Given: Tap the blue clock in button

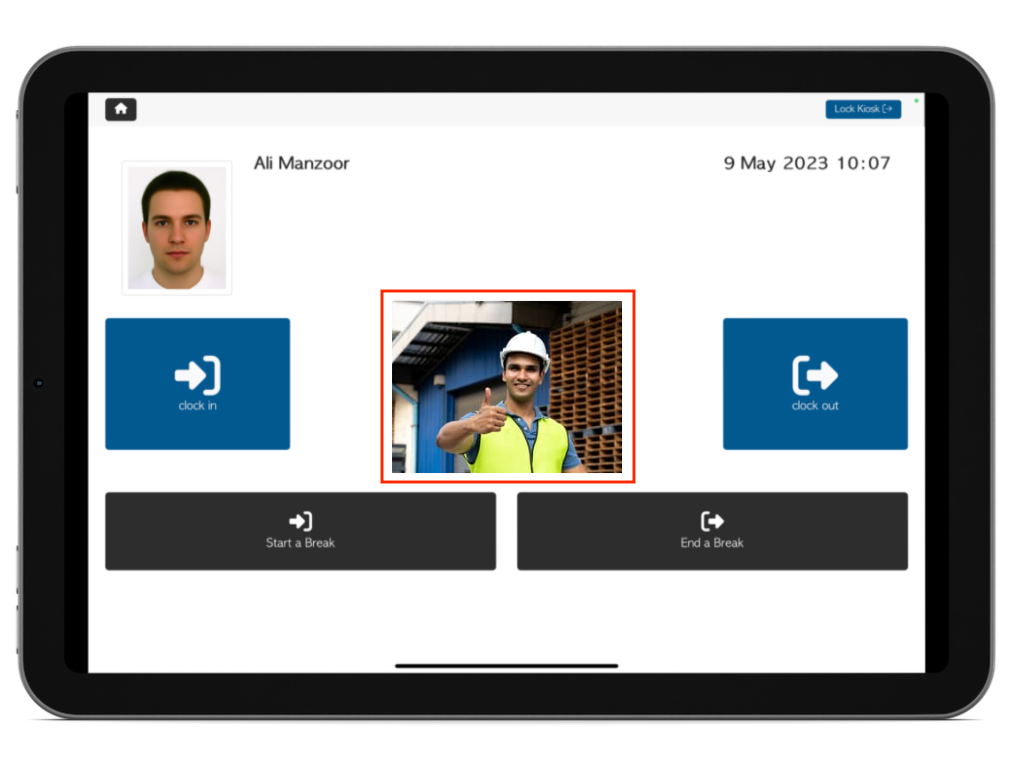Looking at the screenshot, I should (x=197, y=384).
